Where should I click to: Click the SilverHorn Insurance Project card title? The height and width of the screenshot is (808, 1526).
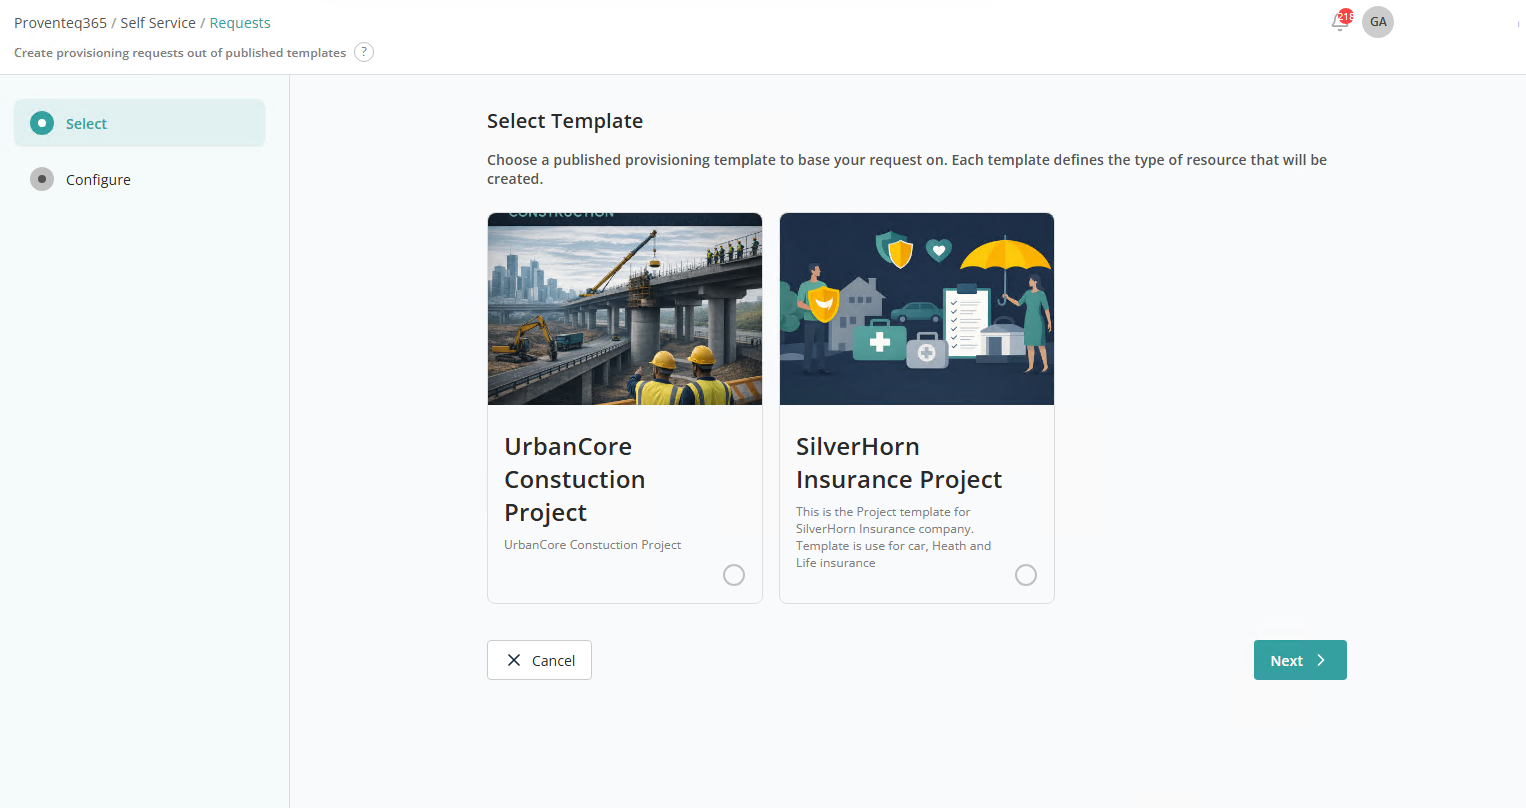(x=899, y=463)
